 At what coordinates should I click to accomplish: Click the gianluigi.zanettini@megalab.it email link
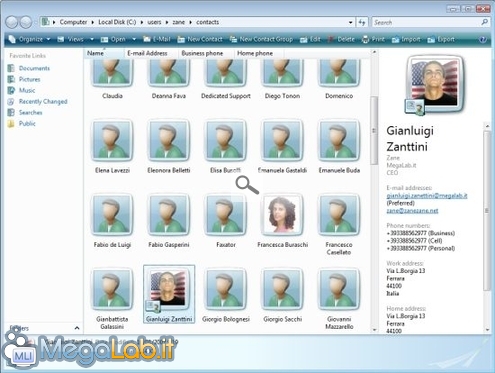point(427,196)
